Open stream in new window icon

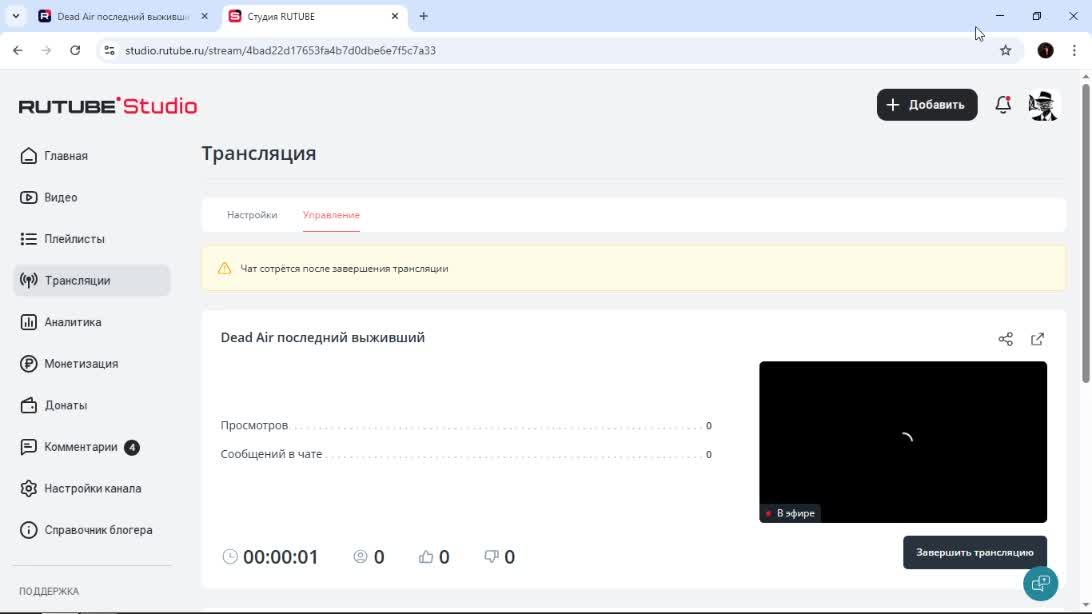coord(1038,339)
